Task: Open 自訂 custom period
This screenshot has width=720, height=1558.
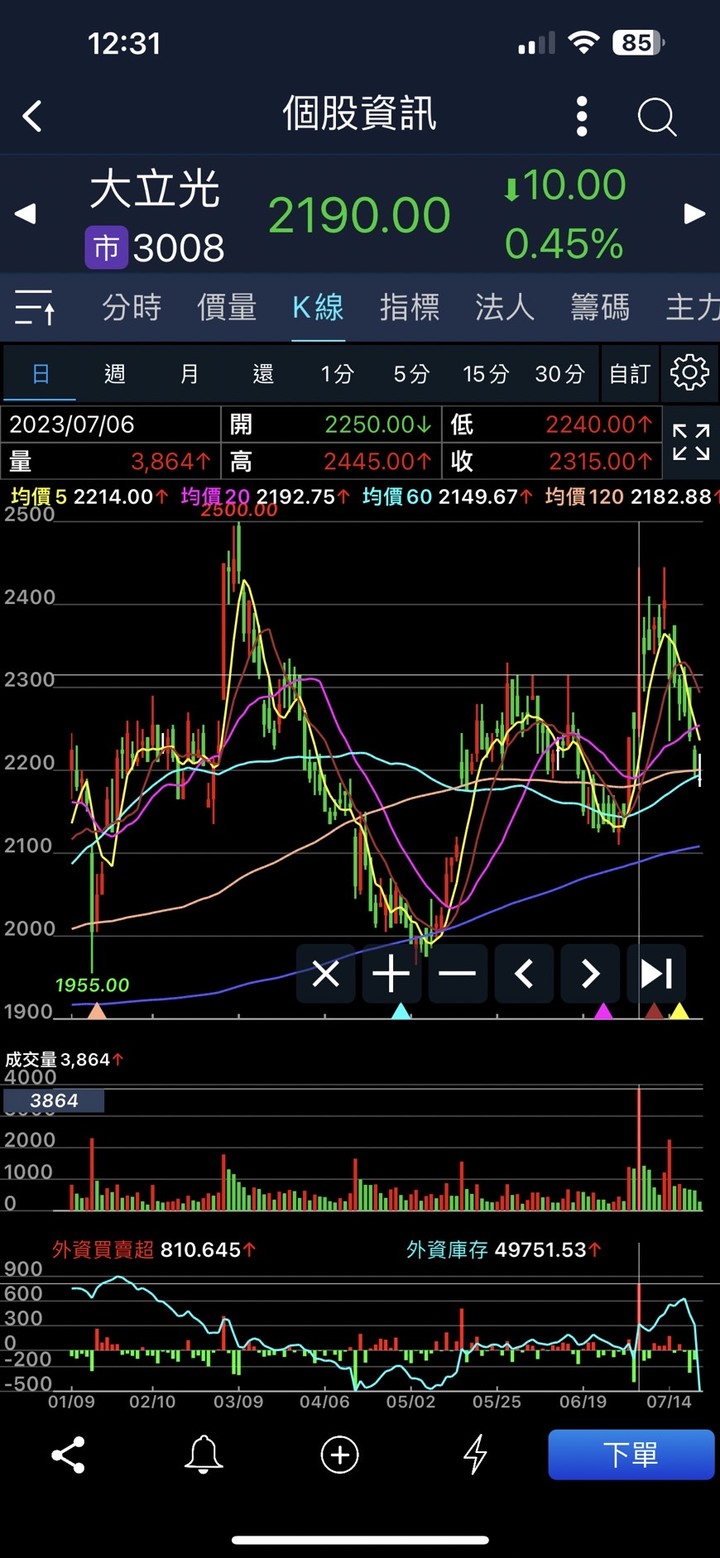Action: coord(630,374)
